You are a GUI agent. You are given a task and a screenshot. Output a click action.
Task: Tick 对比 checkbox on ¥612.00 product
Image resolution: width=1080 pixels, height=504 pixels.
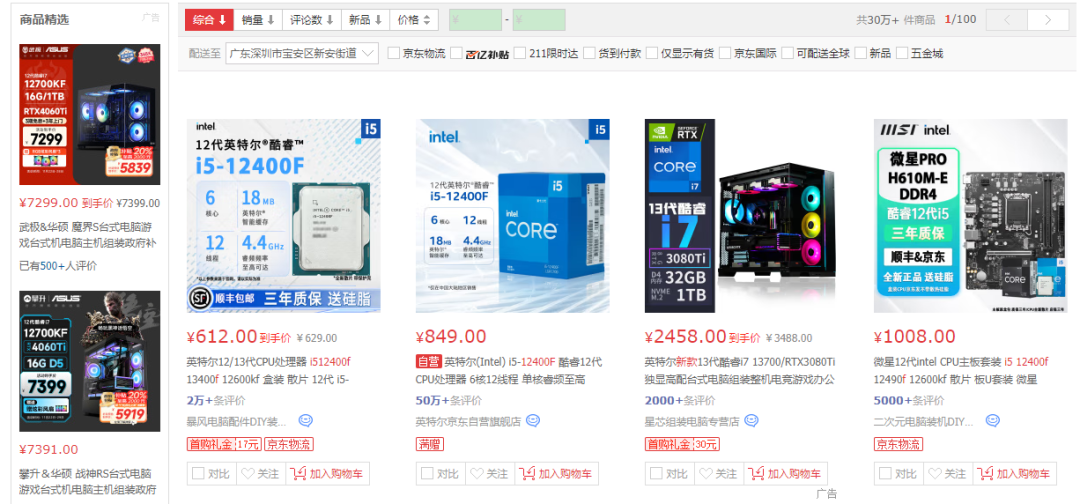coord(198,473)
